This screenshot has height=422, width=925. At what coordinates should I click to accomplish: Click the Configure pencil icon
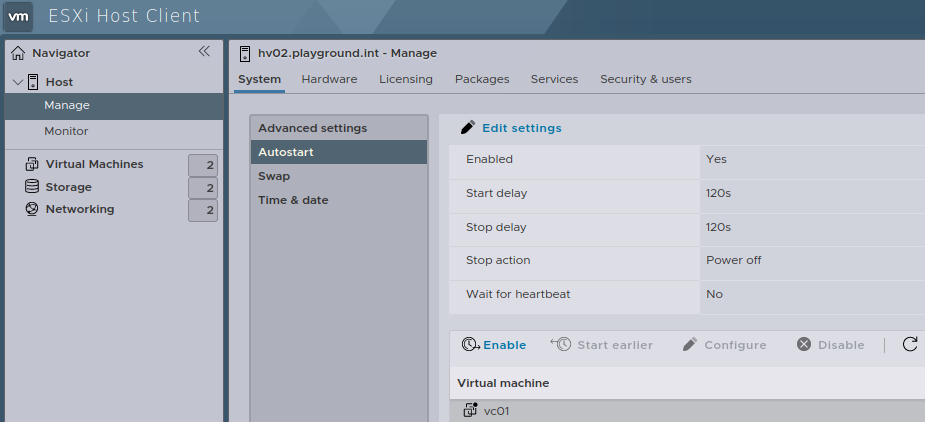point(690,345)
